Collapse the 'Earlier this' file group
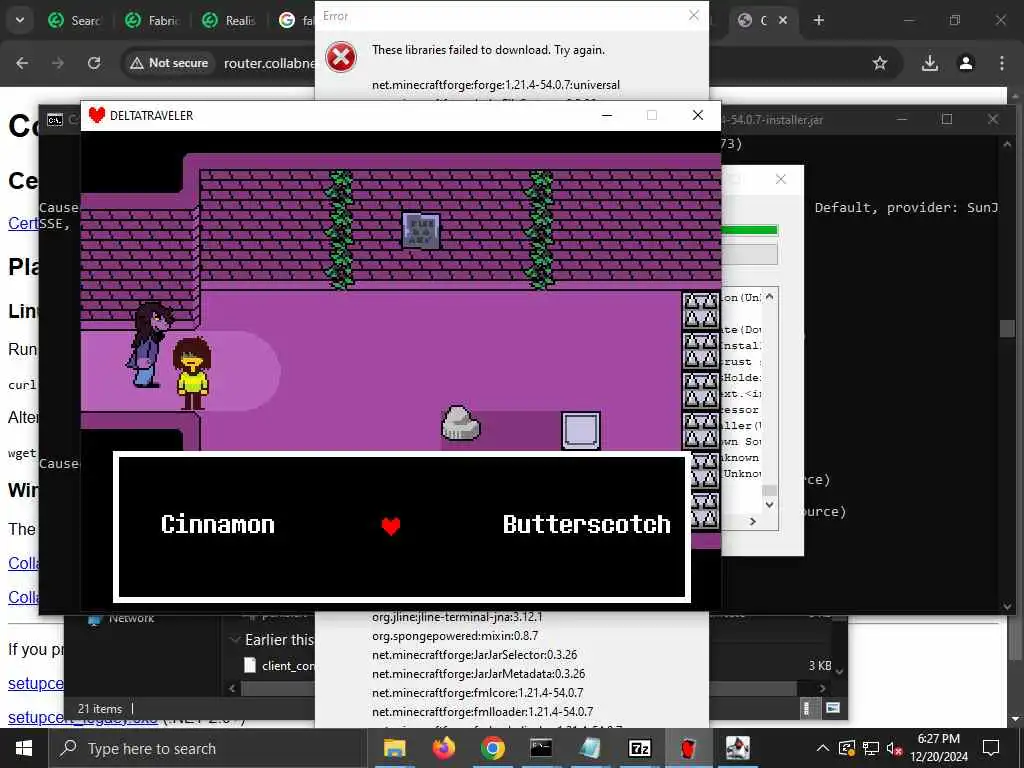1024x768 pixels. click(x=235, y=640)
